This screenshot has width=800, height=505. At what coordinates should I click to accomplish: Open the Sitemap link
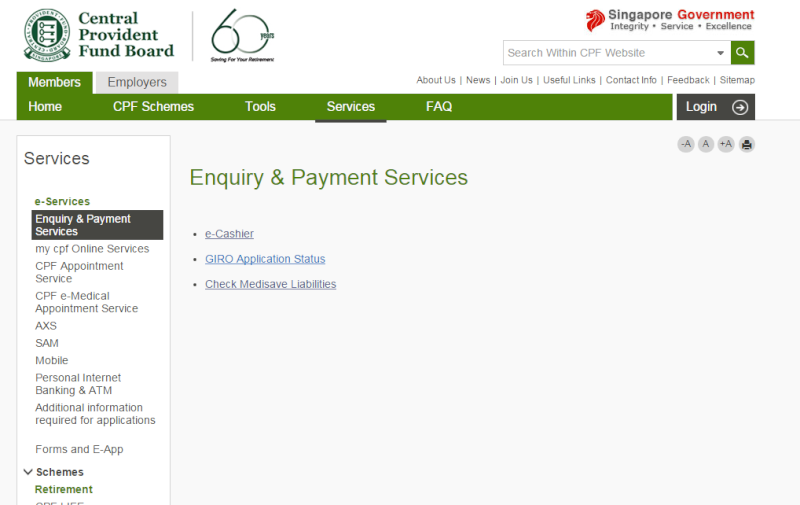click(x=737, y=80)
